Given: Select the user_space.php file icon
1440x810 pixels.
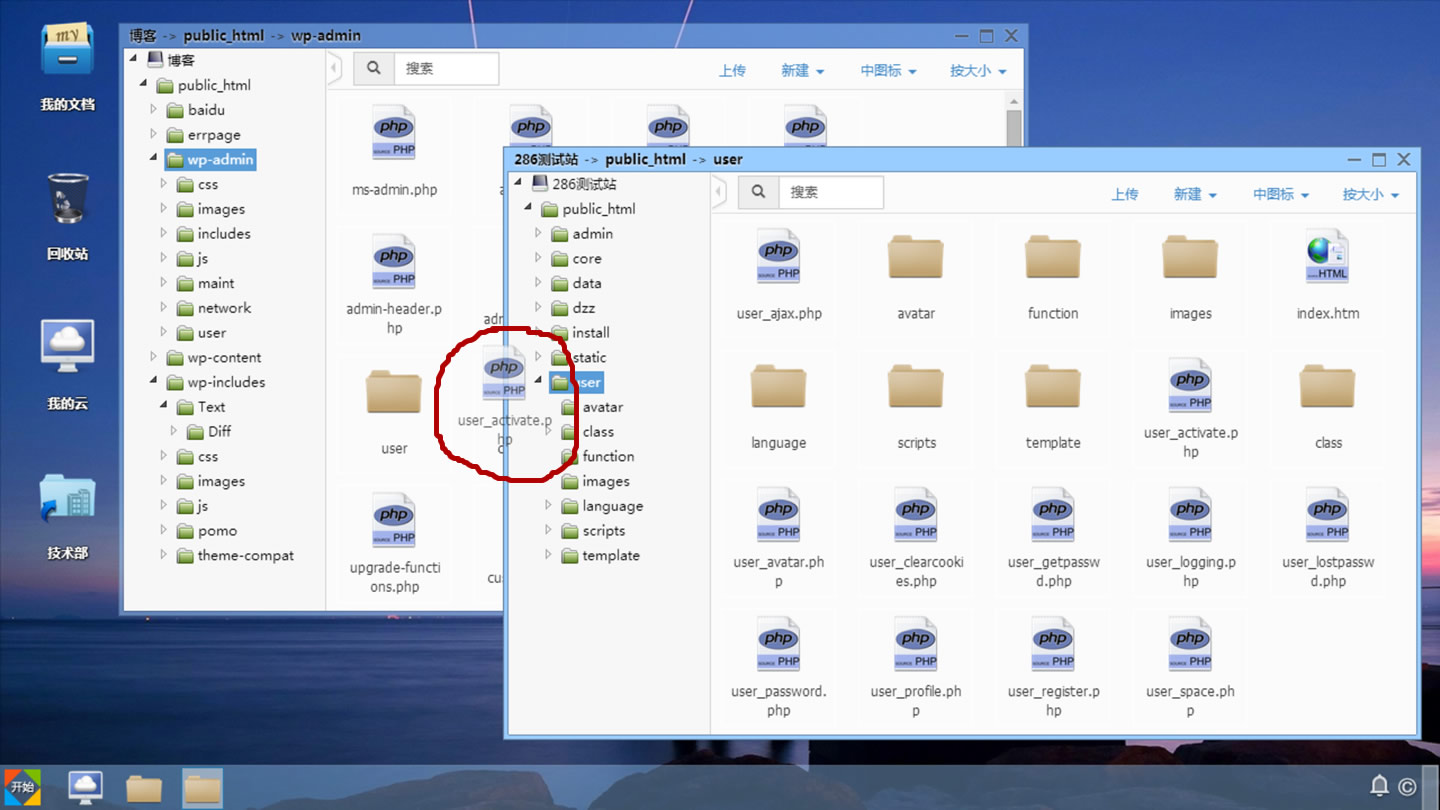Looking at the screenshot, I should pos(1190,644).
